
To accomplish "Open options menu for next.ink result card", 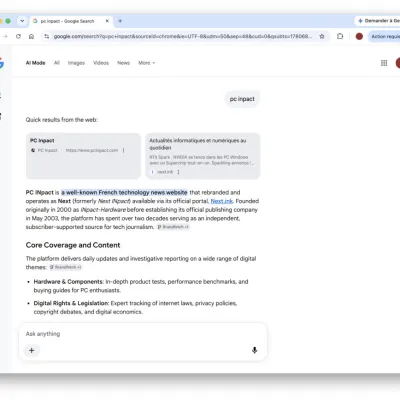I will 178,172.
